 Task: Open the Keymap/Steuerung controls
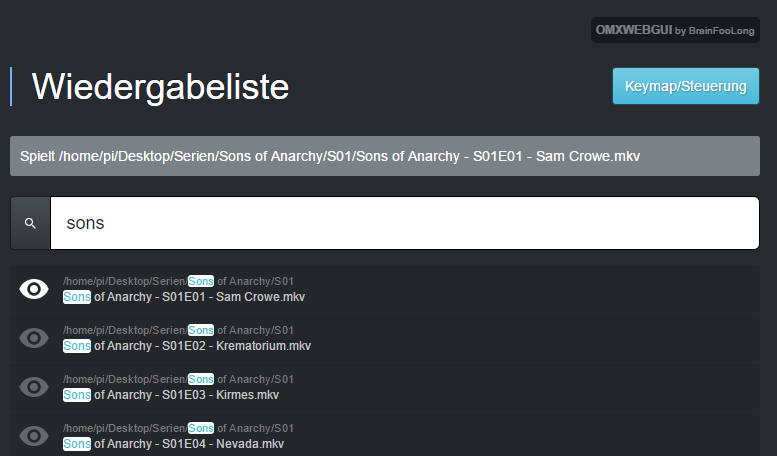tap(685, 86)
